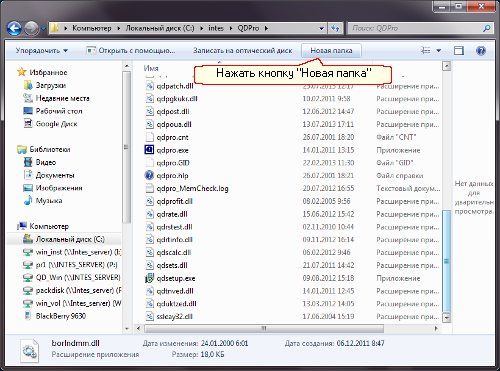Click the change view icon

pyautogui.click(x=426, y=51)
